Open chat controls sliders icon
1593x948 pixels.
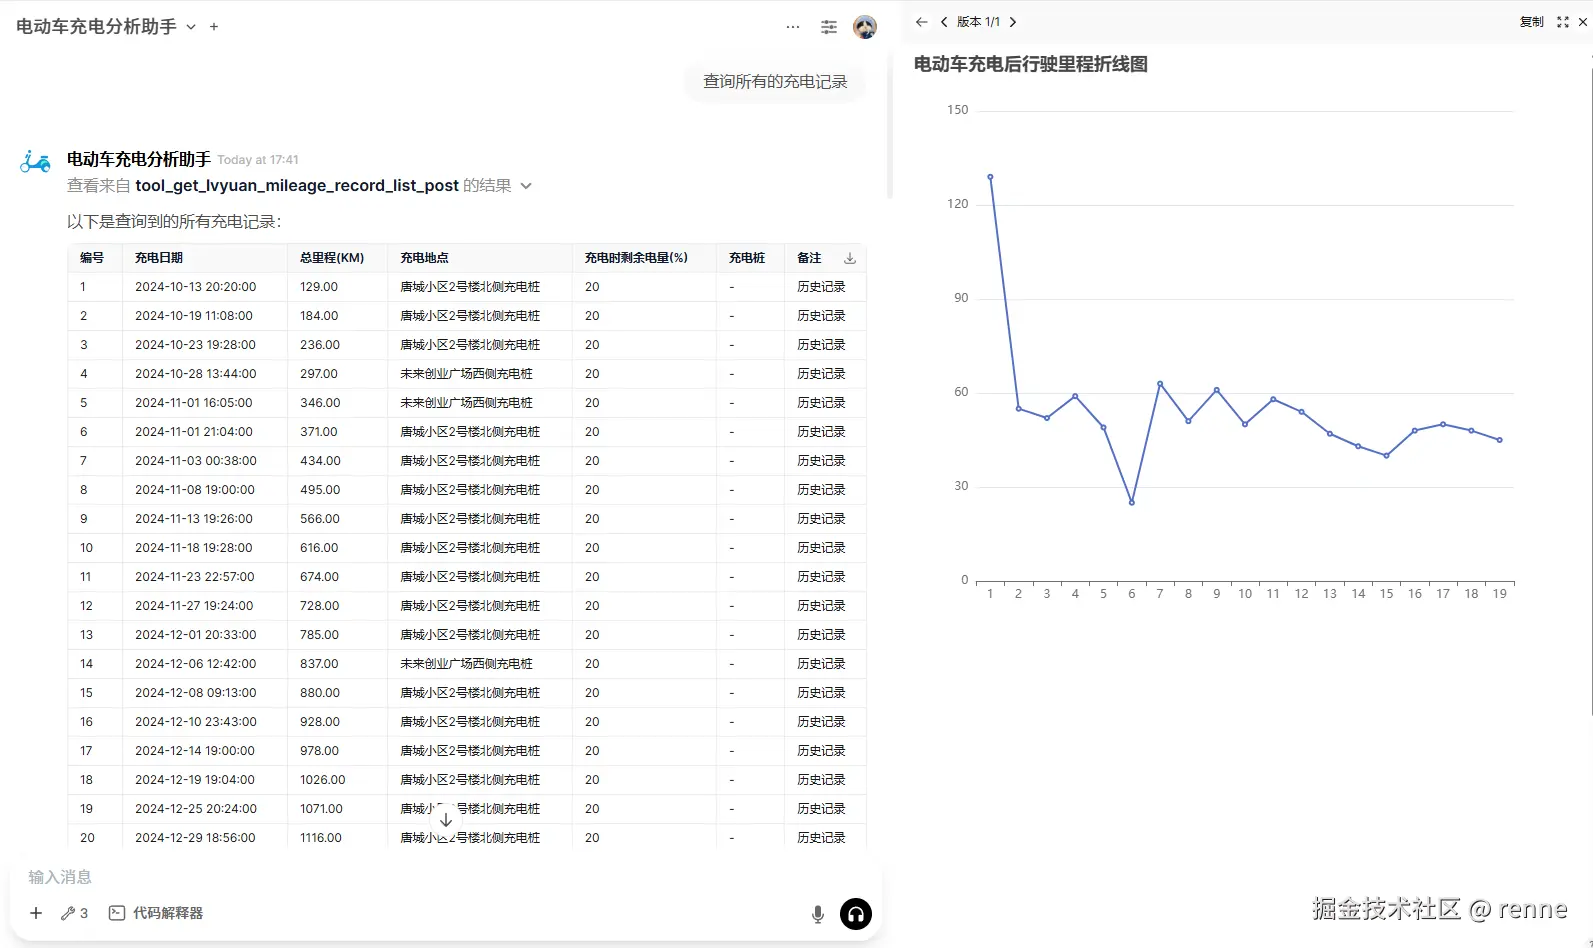(829, 27)
